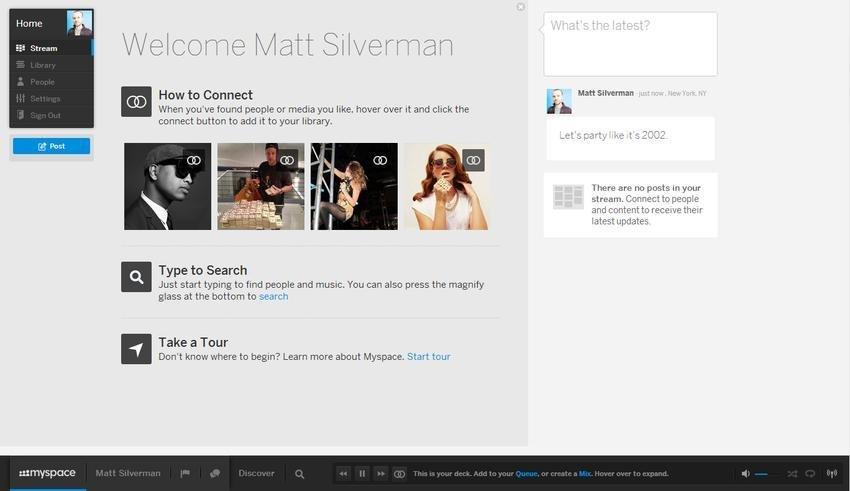Open Library in the Home sidebar
The image size is (850, 491).
pos(43,65)
